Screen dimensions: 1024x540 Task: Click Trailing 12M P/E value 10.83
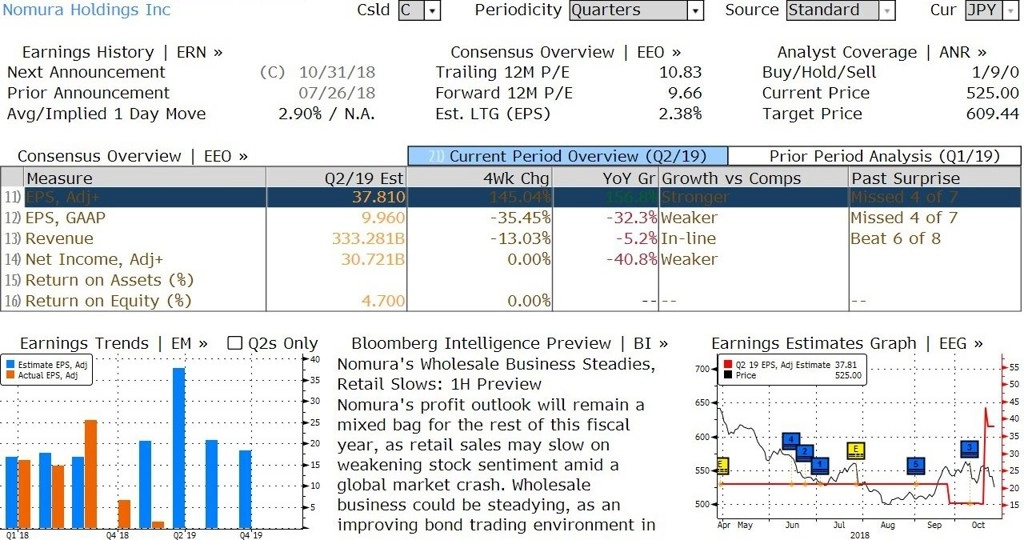[x=680, y=72]
